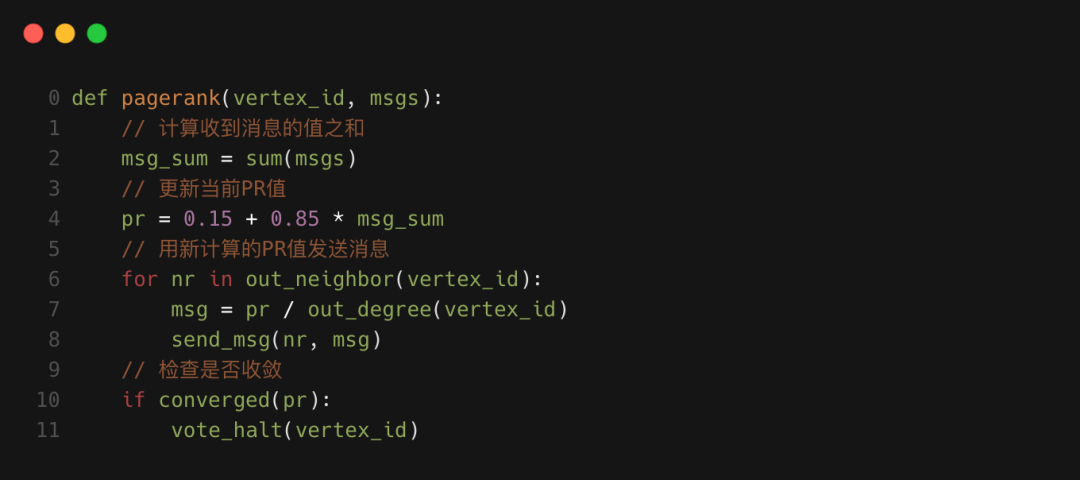
Task: Select line number 4 in the gutter
Action: pyautogui.click(x=54, y=219)
